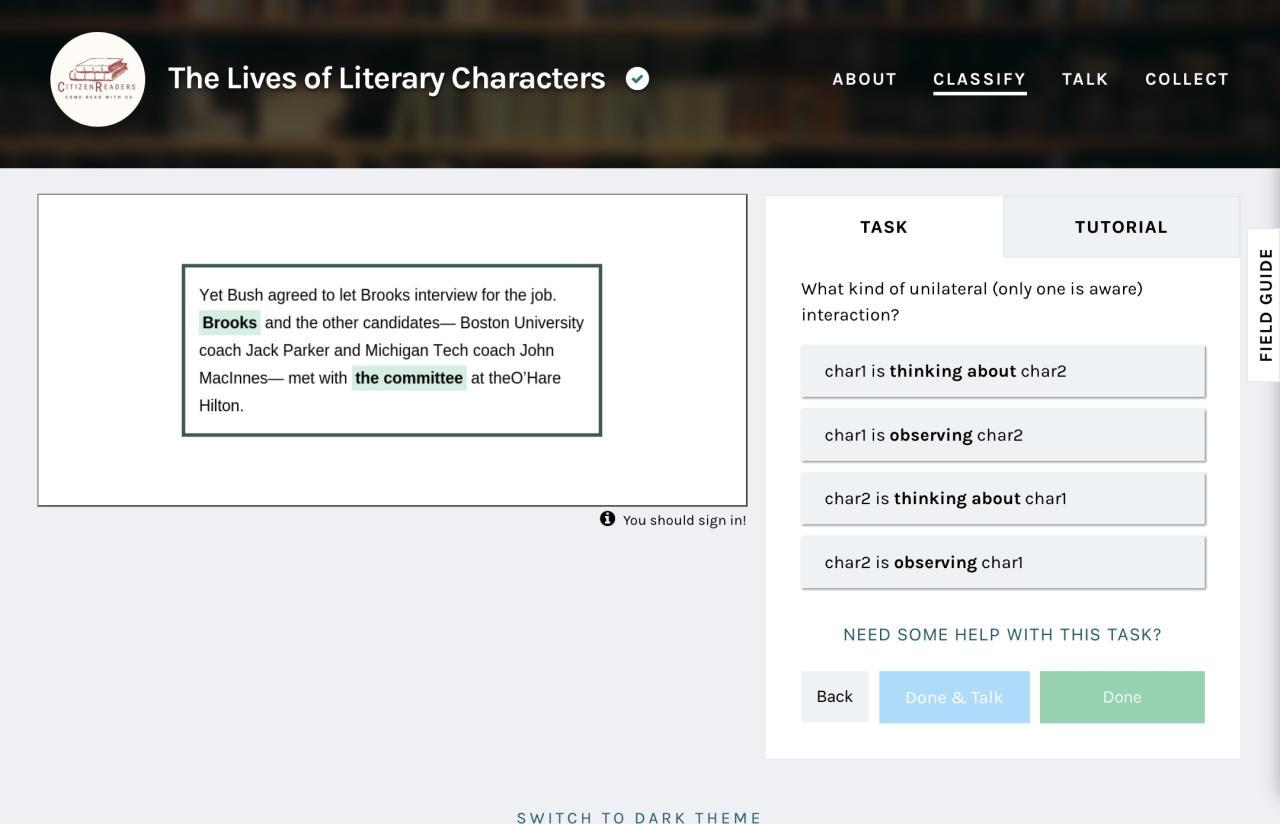
Task: Click the verified checkmark badge beside the title
Action: (637, 78)
